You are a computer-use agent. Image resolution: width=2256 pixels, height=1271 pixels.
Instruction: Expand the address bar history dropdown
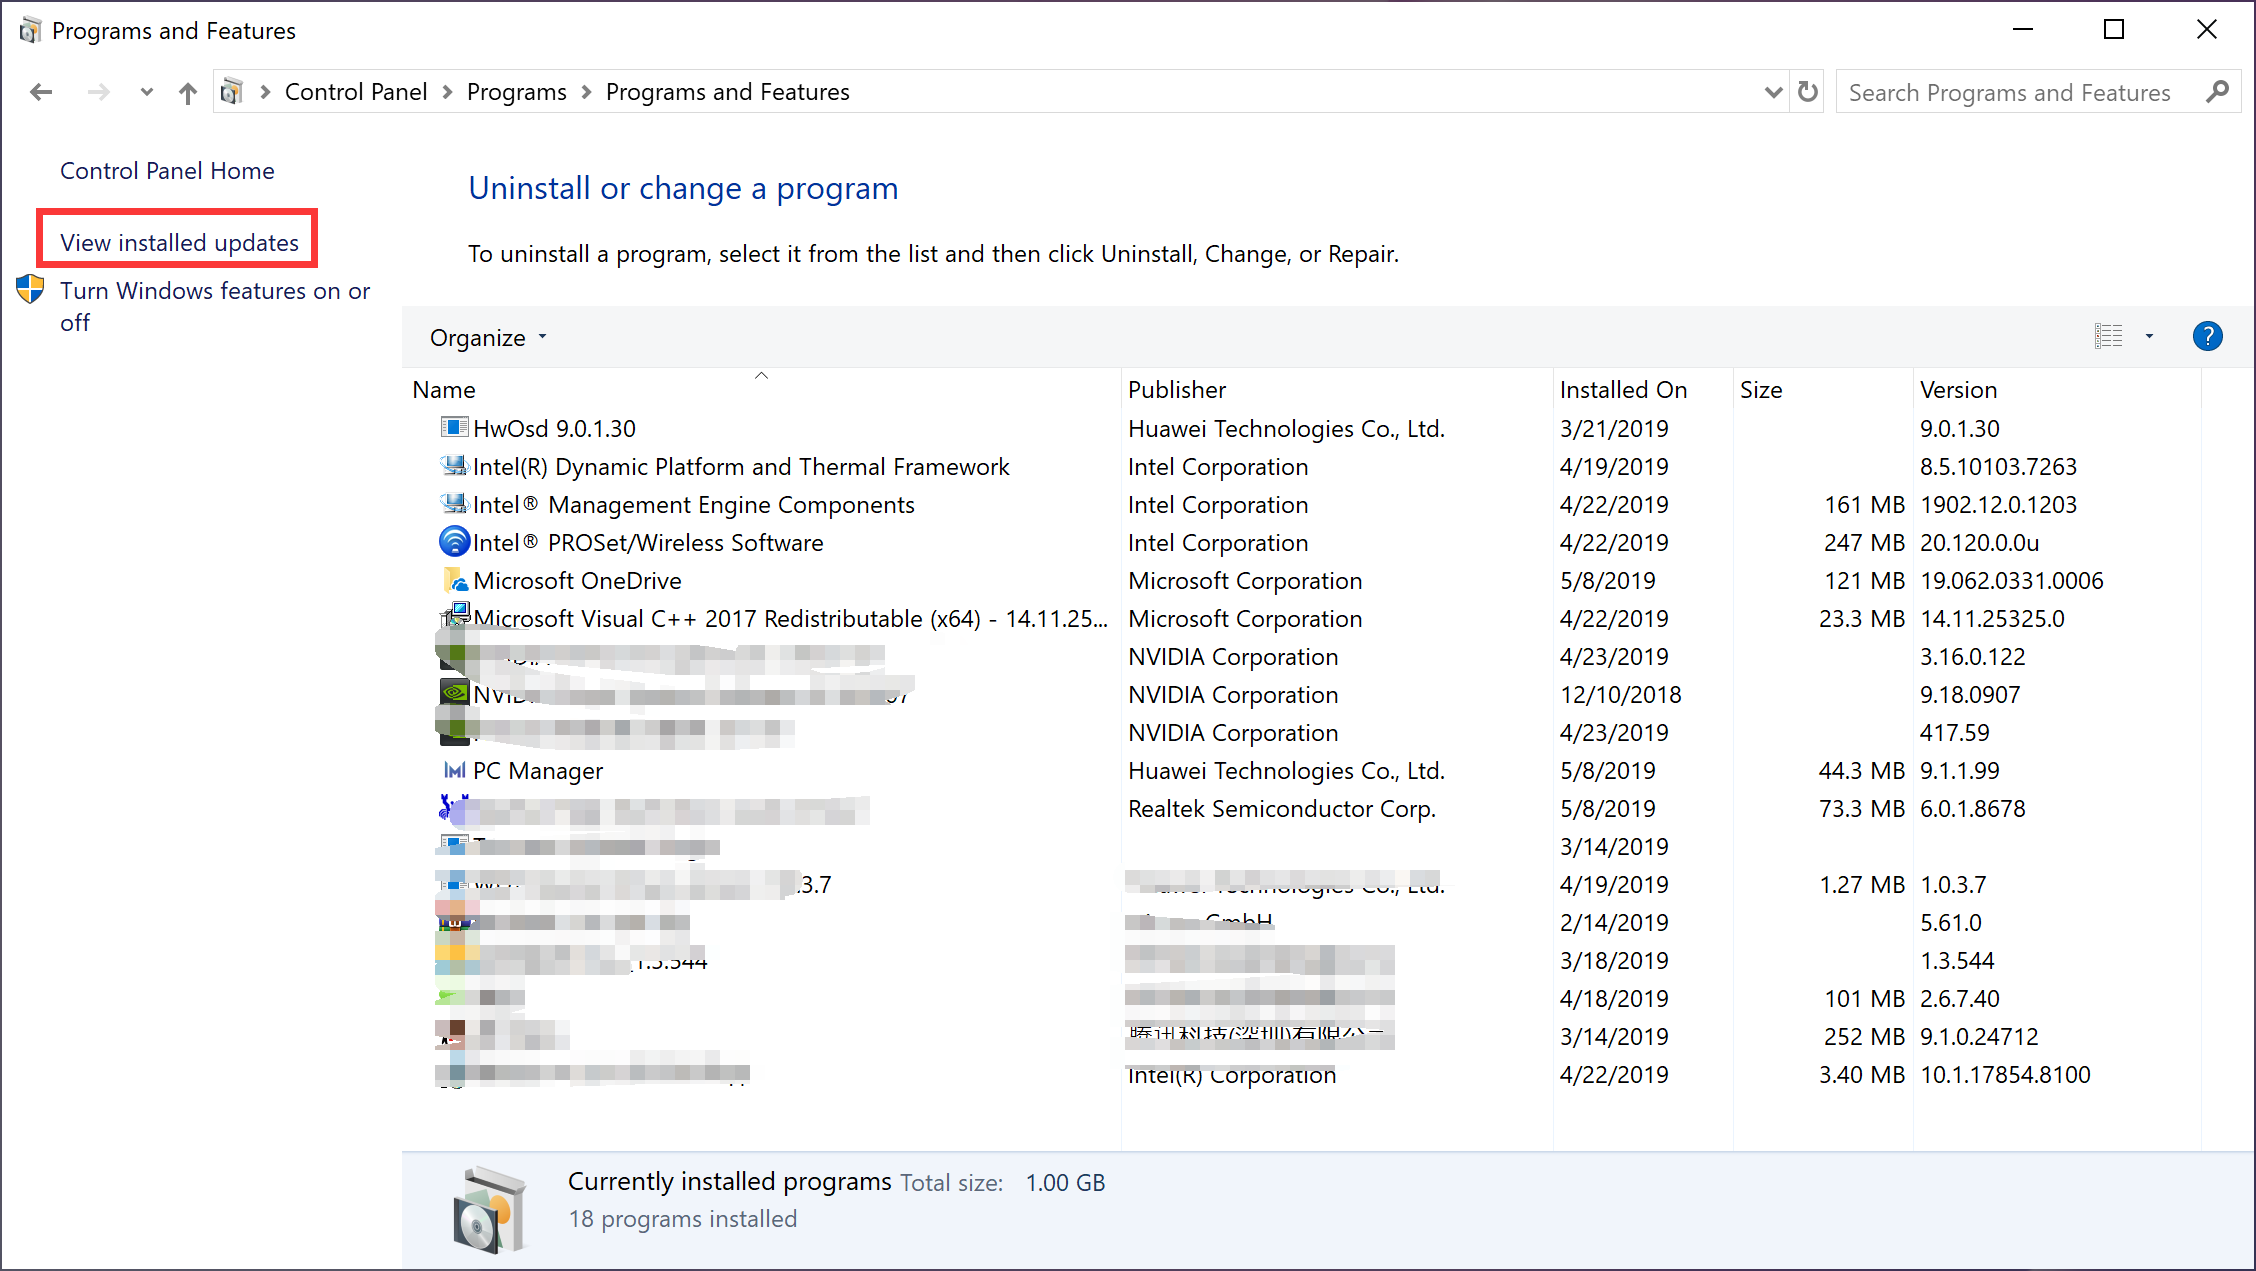coord(1773,92)
